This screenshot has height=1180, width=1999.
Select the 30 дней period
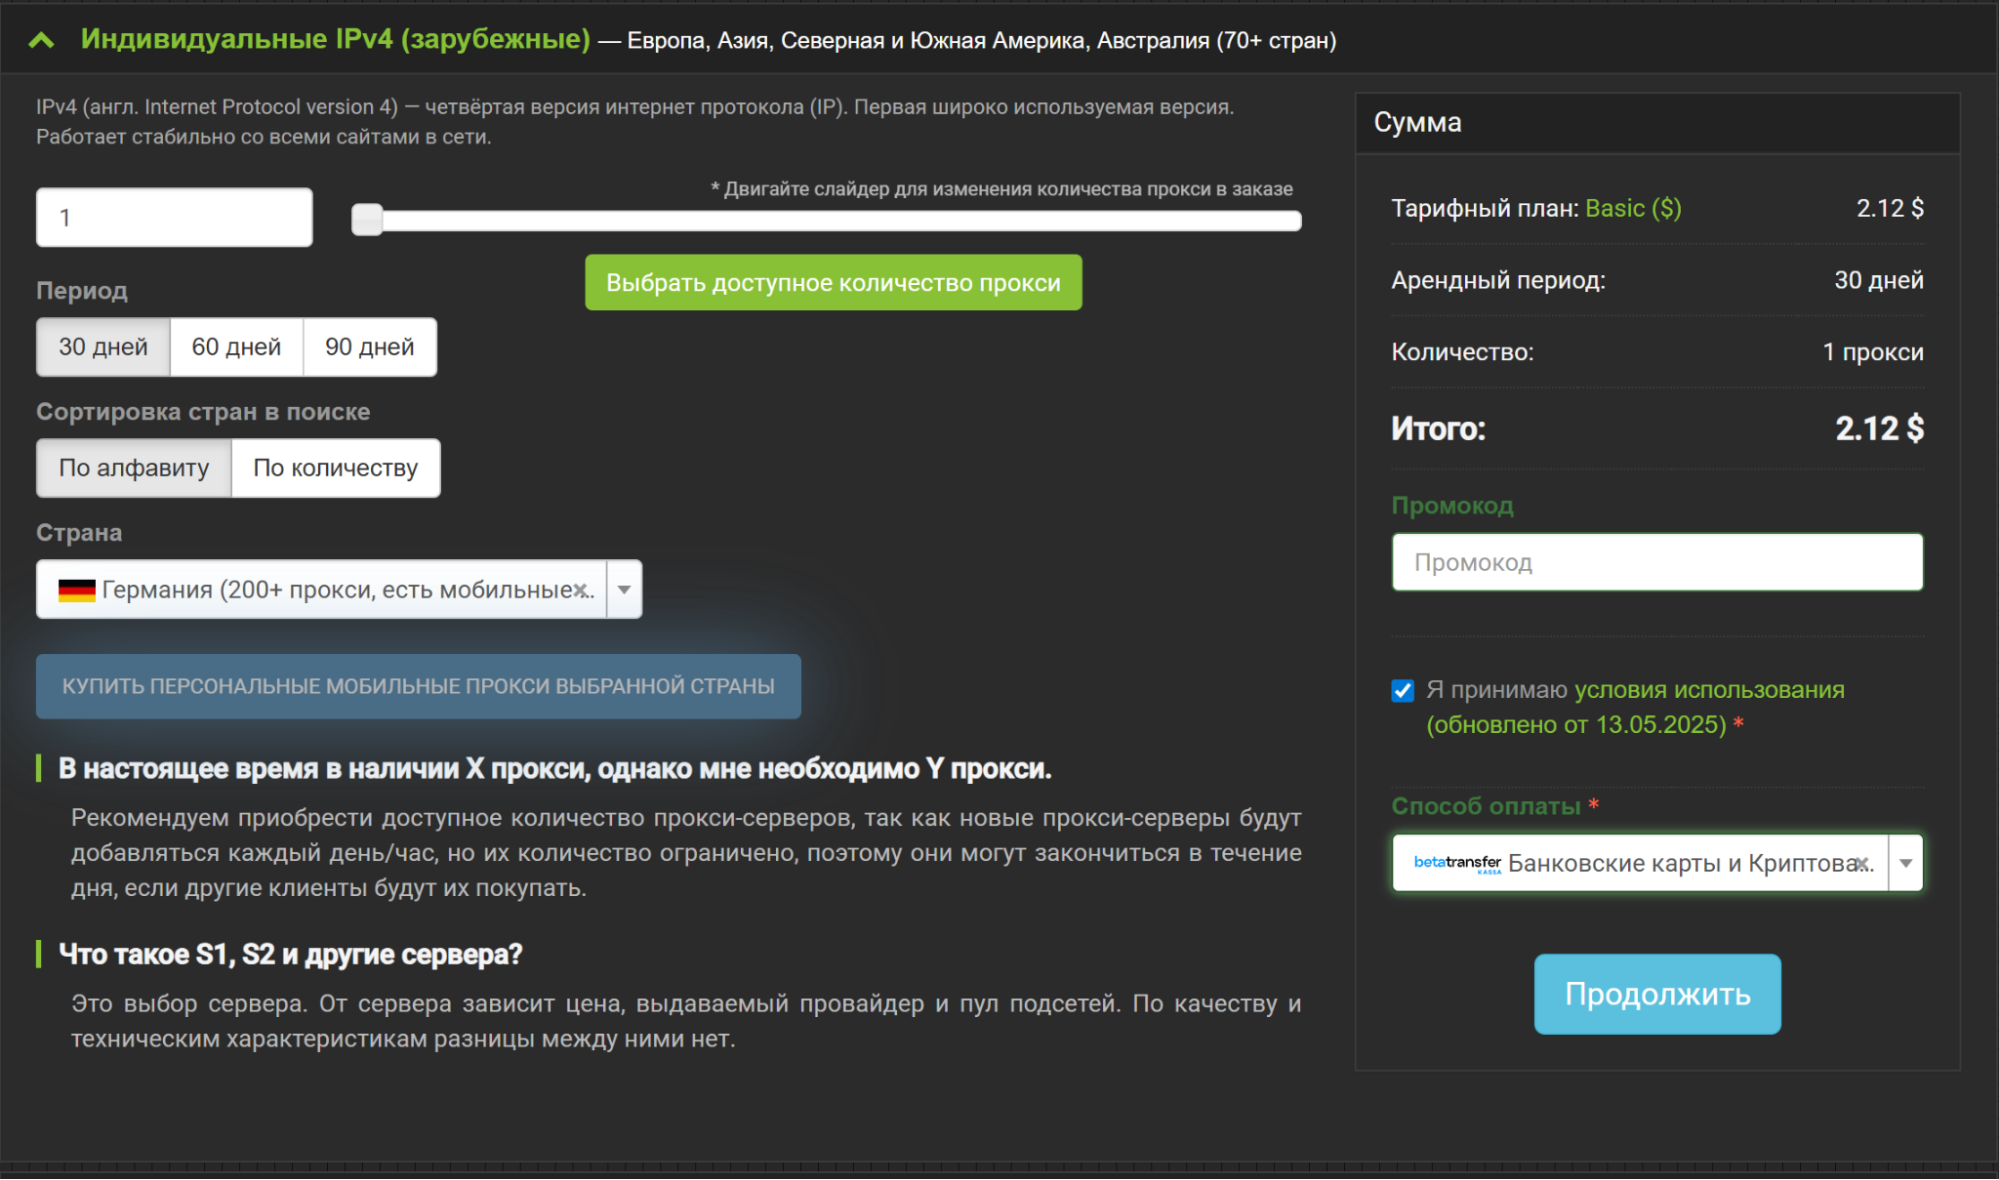pyautogui.click(x=103, y=347)
